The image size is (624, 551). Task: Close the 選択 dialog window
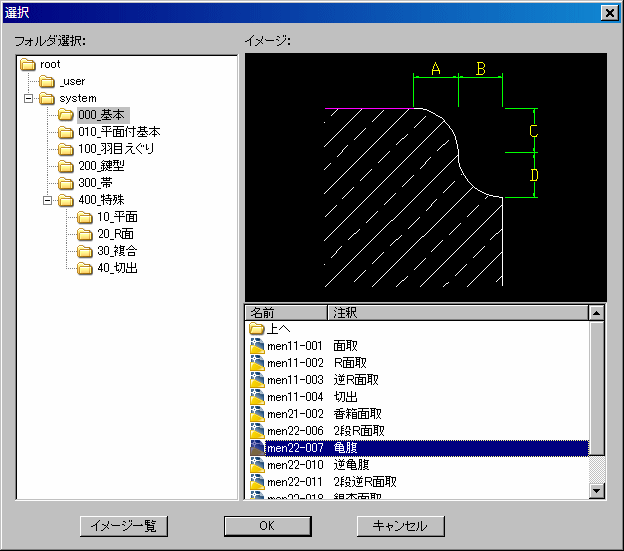pyautogui.click(x=610, y=13)
